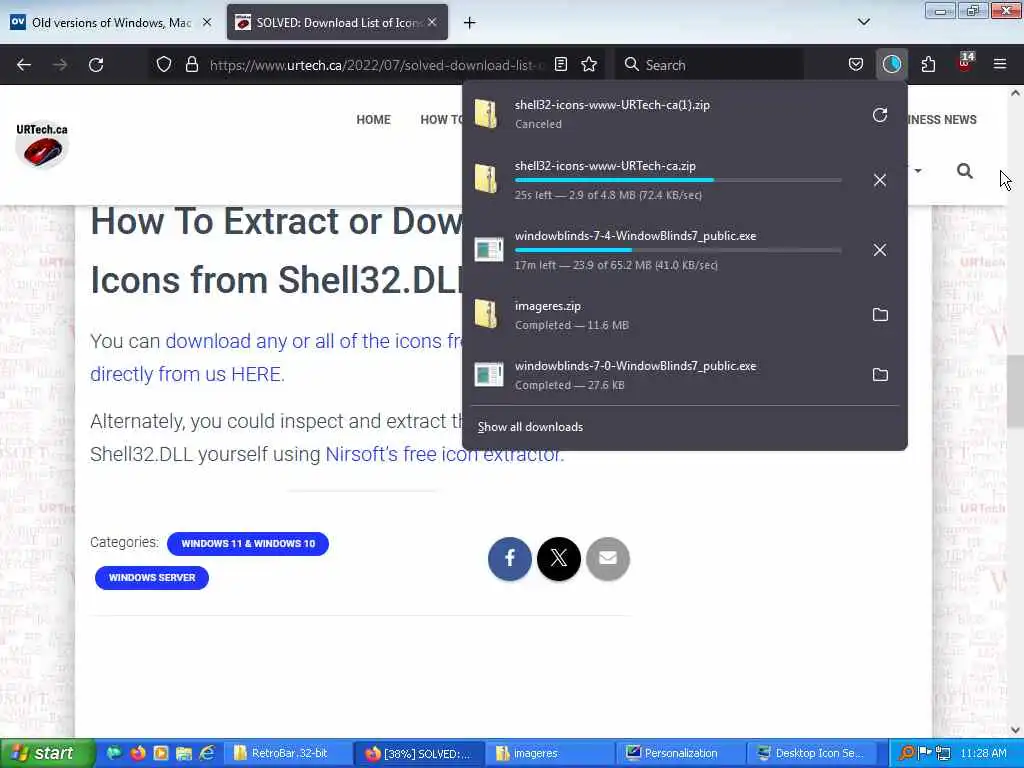Open tracking protection shield icon
The height and width of the screenshot is (768, 1024).
164,65
